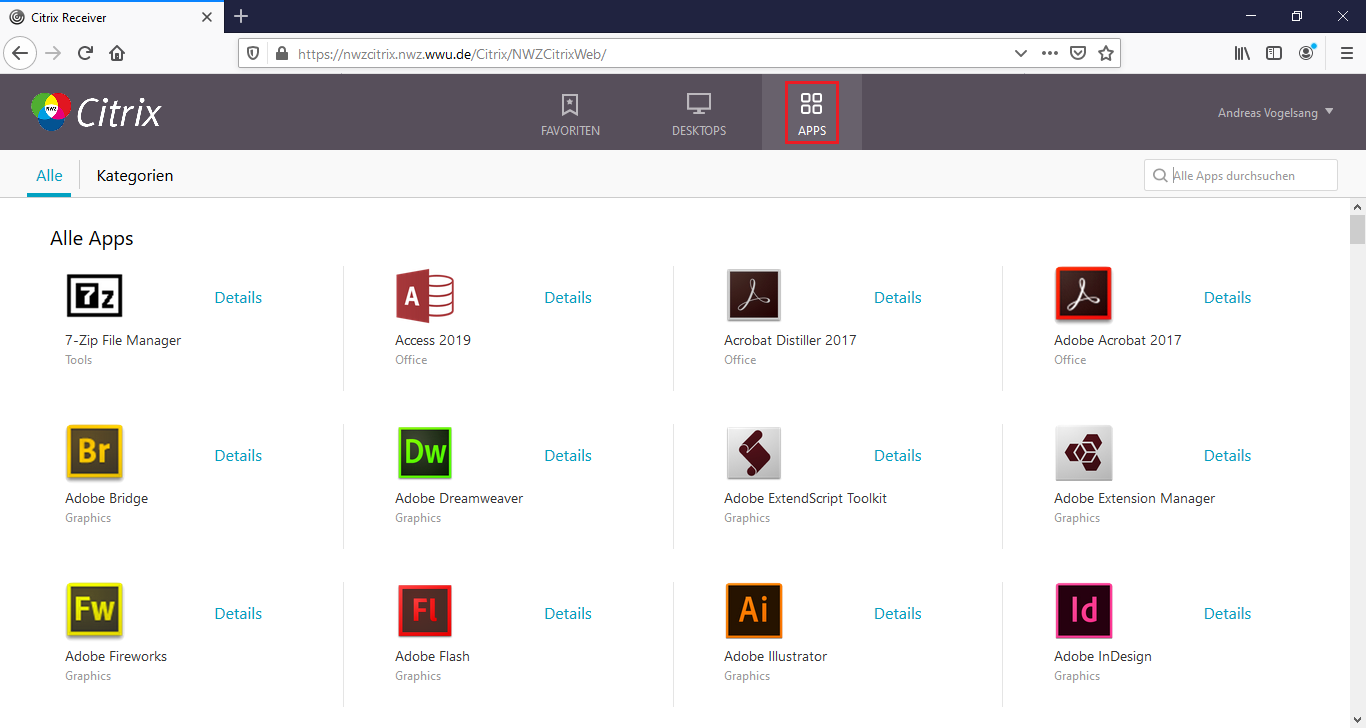Image resolution: width=1366 pixels, height=728 pixels.
Task: Click the Adobe Fireworks icon
Action: [94, 611]
